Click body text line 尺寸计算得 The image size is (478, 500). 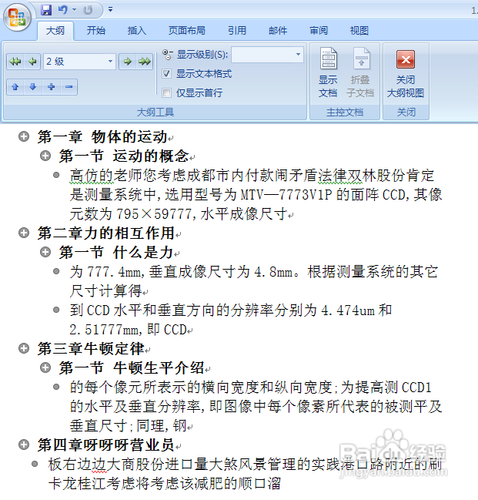[x=106, y=291]
